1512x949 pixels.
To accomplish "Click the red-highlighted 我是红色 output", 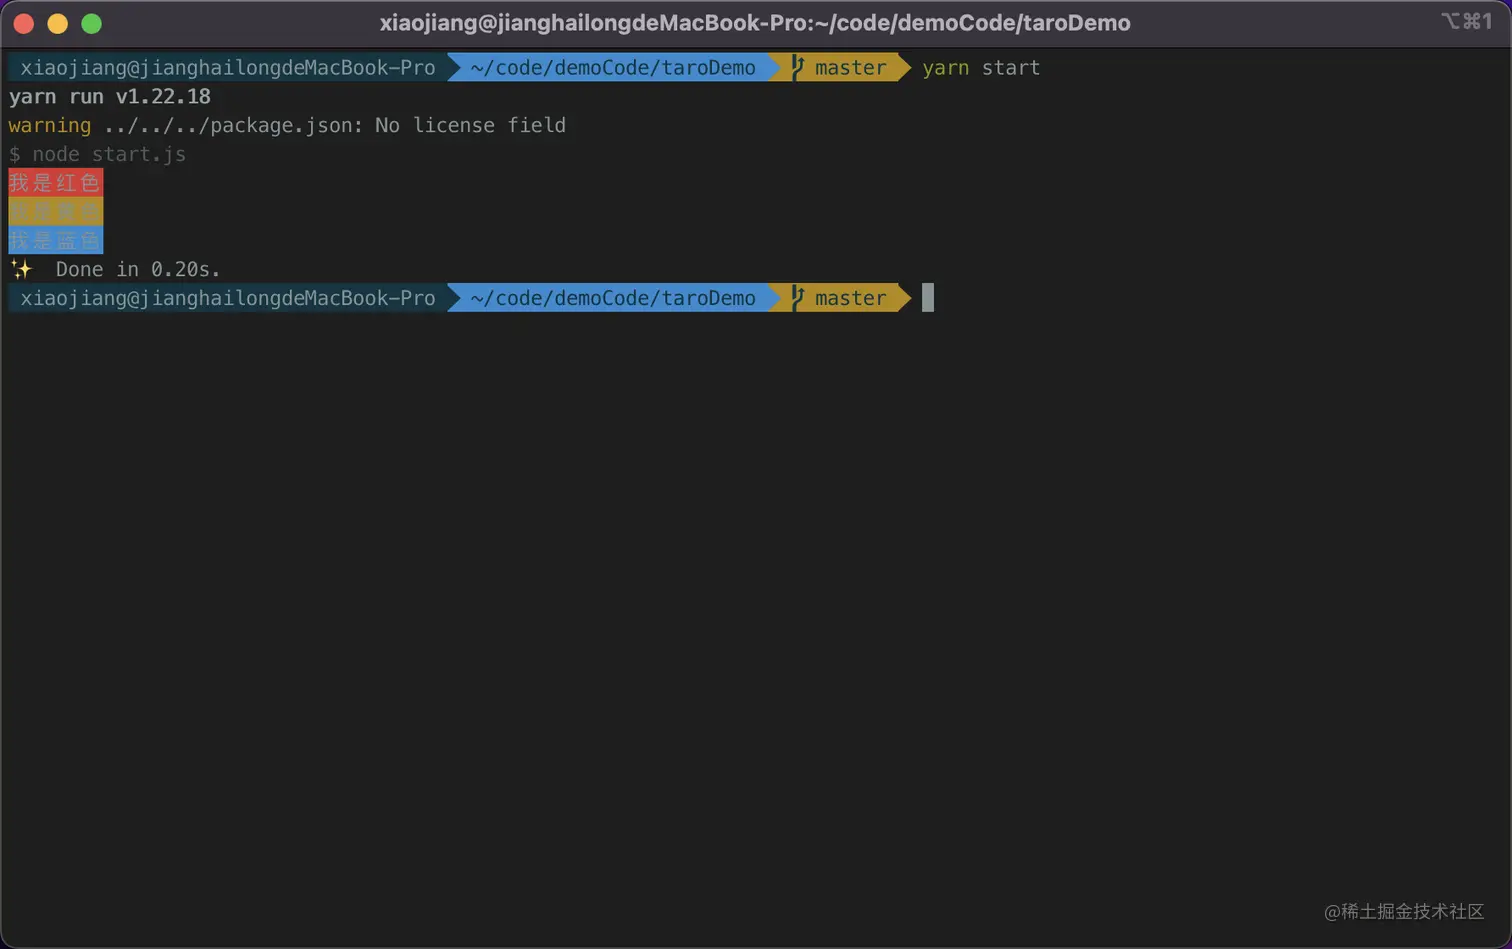I will tap(56, 183).
